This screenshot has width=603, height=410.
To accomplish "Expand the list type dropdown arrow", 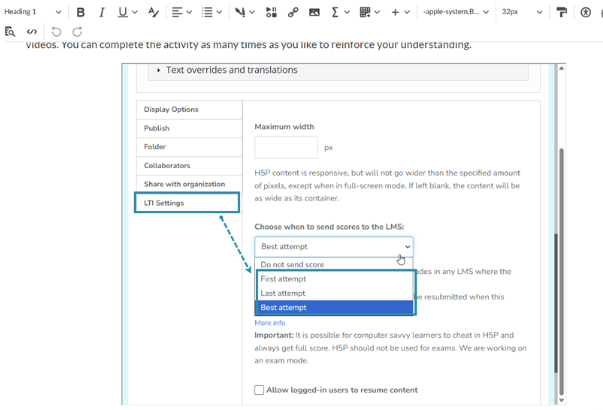I will pyautogui.click(x=219, y=12).
